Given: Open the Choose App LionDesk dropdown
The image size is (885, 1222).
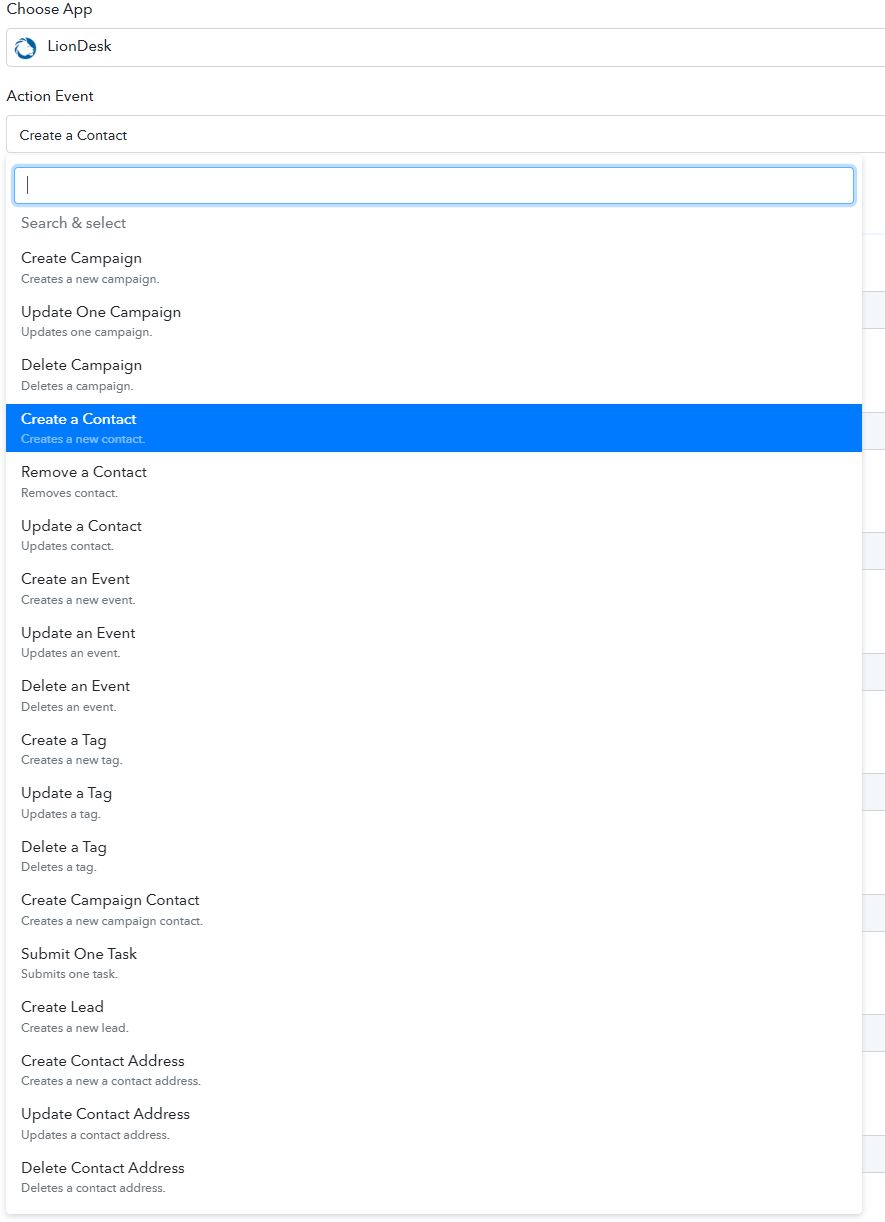Looking at the screenshot, I should [445, 47].
